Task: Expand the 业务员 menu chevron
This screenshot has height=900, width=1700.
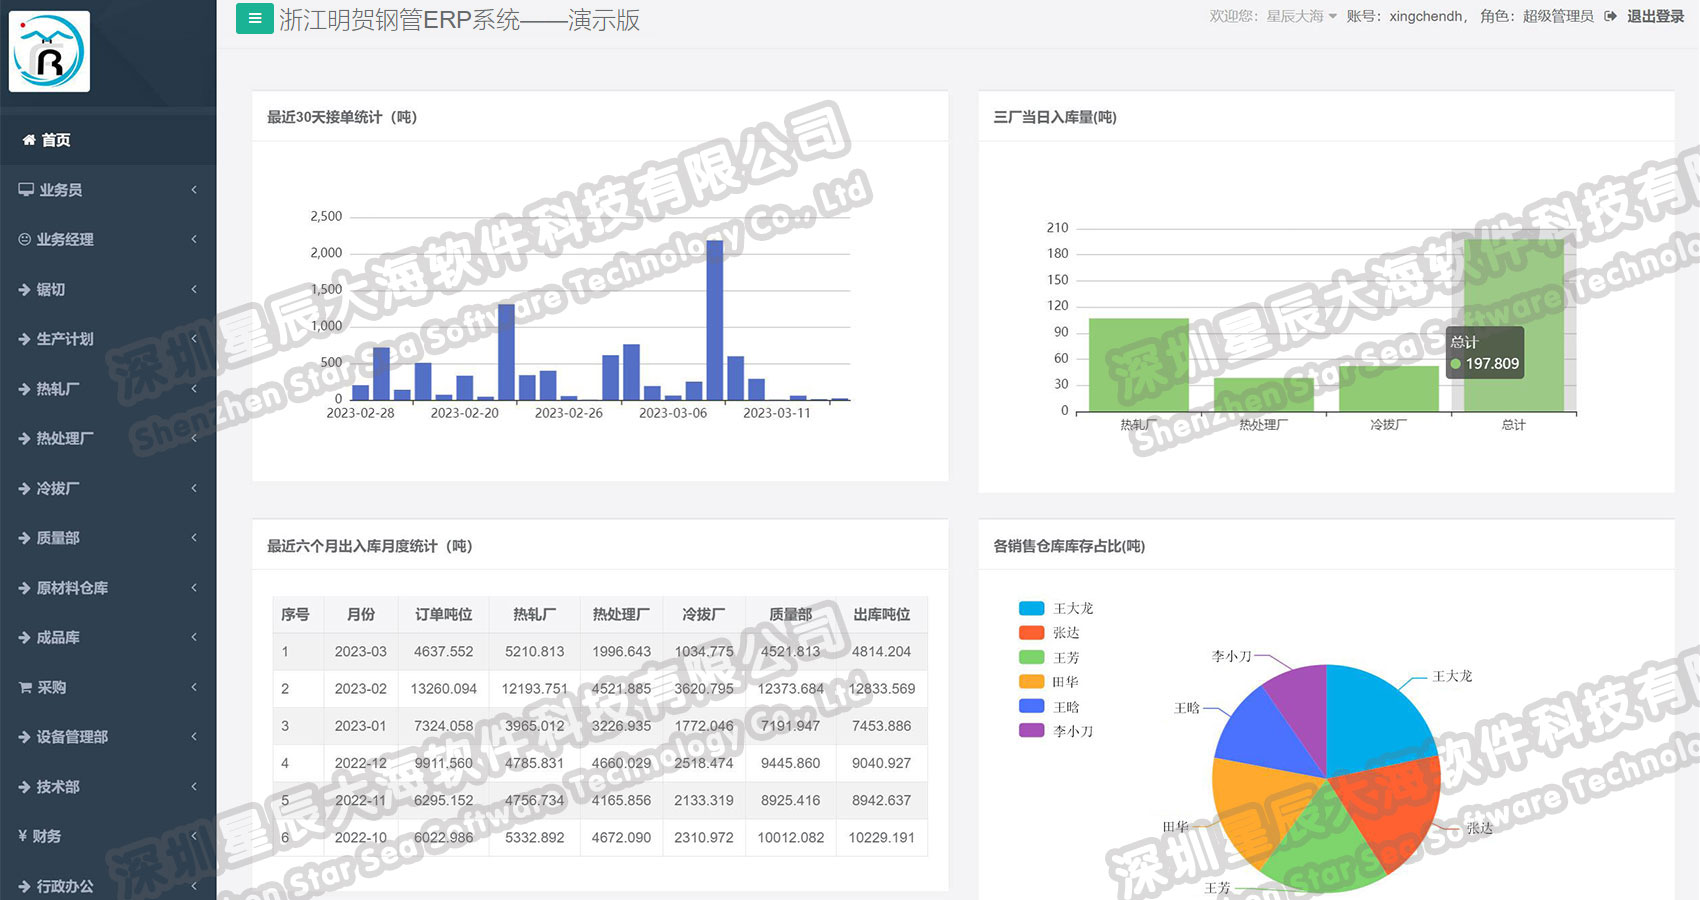Action: pyautogui.click(x=194, y=190)
